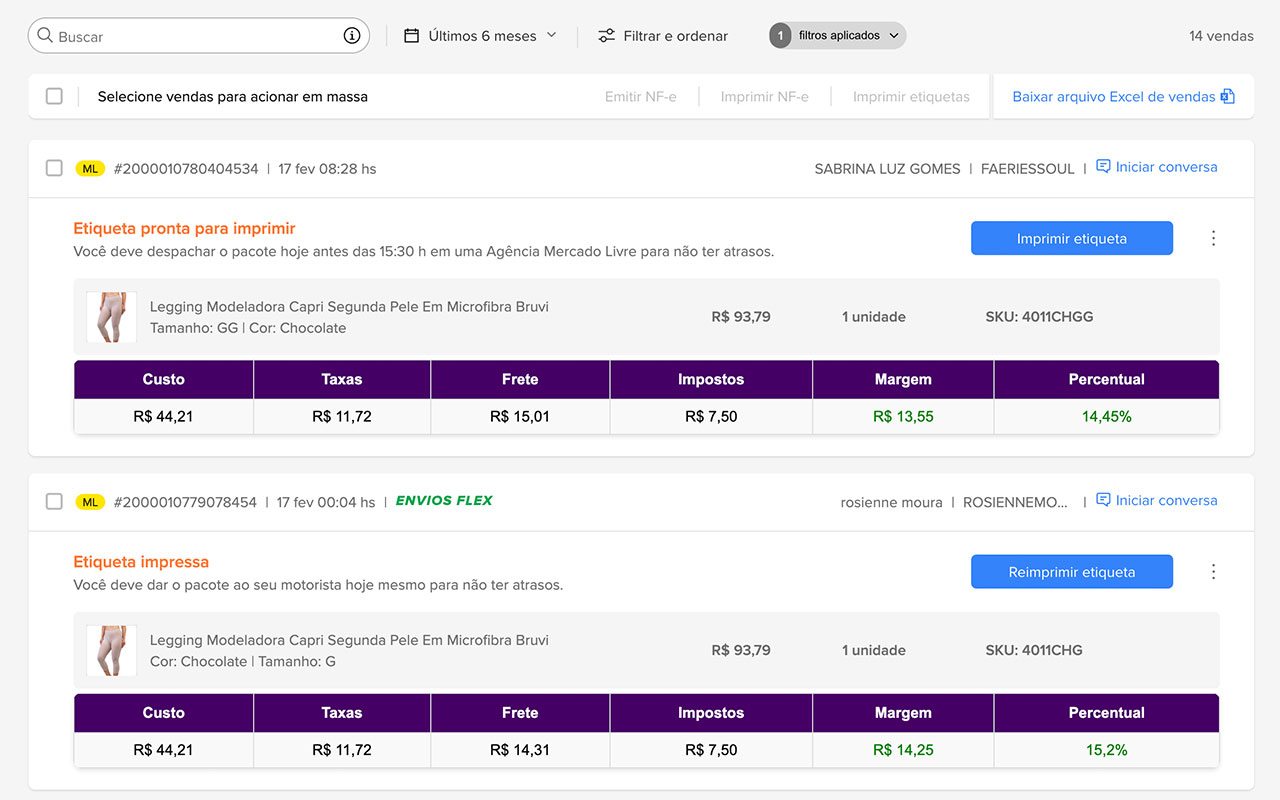1280x800 pixels.
Task: Toggle the select-all sales checkbox
Action: pos(54,97)
